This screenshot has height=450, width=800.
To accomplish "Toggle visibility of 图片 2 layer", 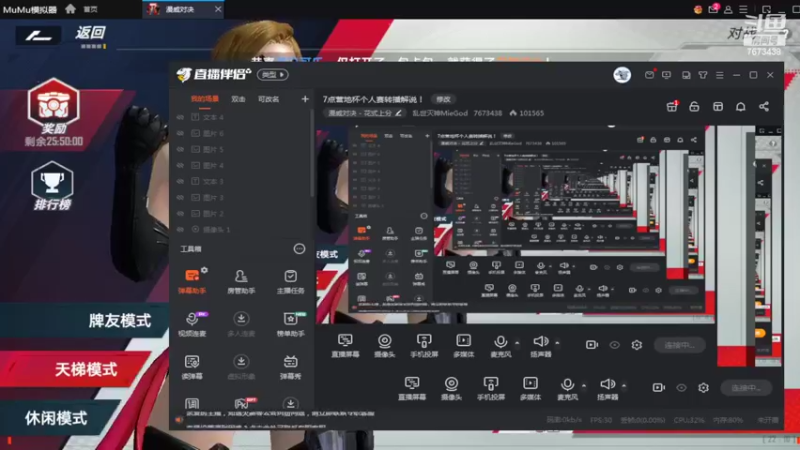I will (x=180, y=213).
